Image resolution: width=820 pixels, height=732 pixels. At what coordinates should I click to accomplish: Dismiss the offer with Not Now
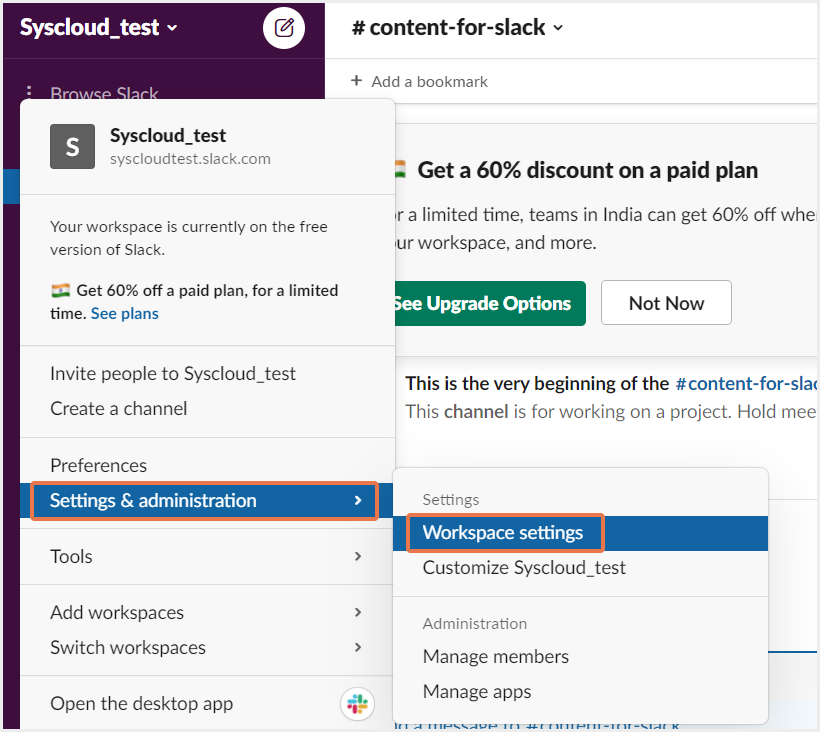coord(666,303)
